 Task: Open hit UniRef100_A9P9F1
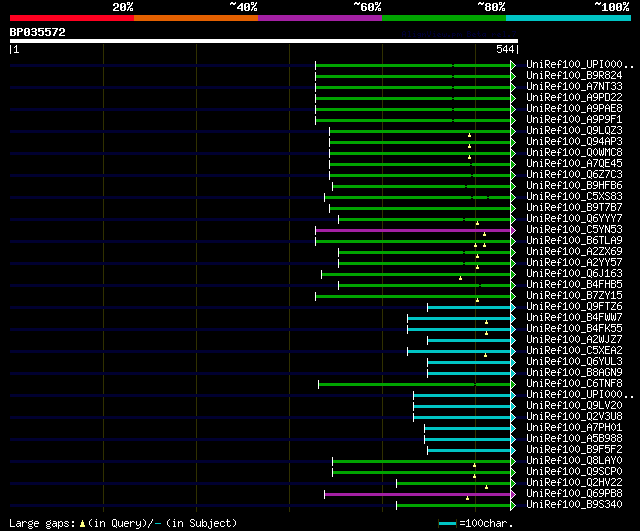click(x=574, y=120)
